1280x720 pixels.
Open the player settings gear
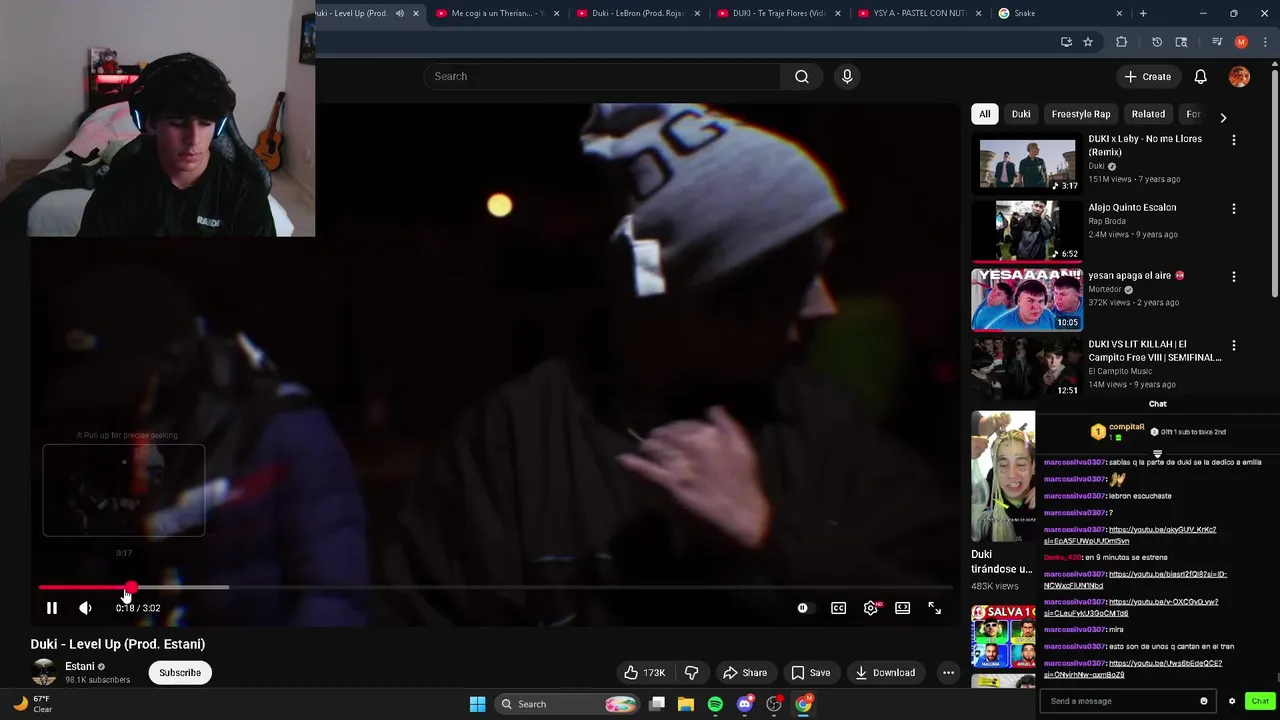(871, 608)
